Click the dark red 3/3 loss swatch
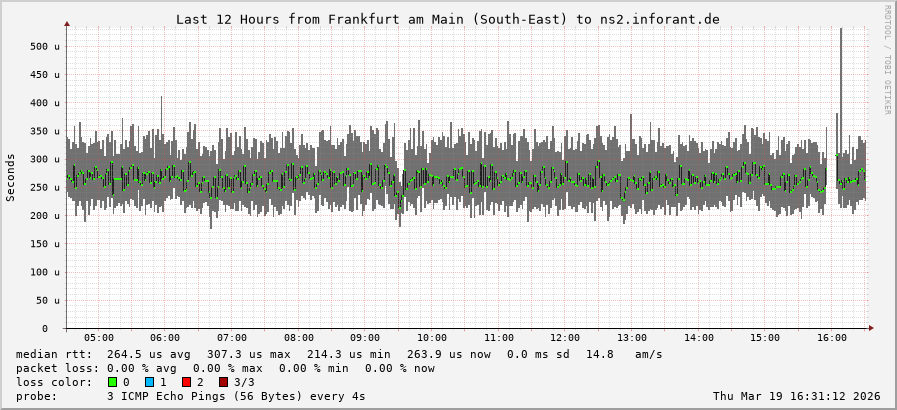Viewport: 897px width, 410px height. click(223, 382)
